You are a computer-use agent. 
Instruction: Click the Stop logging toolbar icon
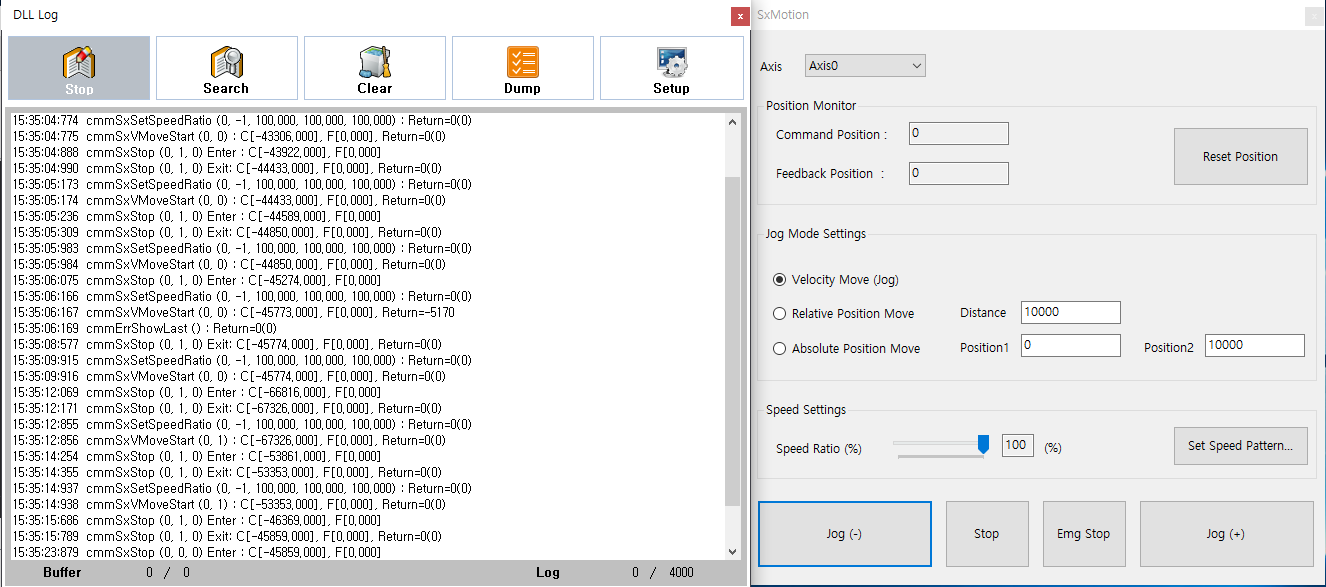click(x=79, y=68)
